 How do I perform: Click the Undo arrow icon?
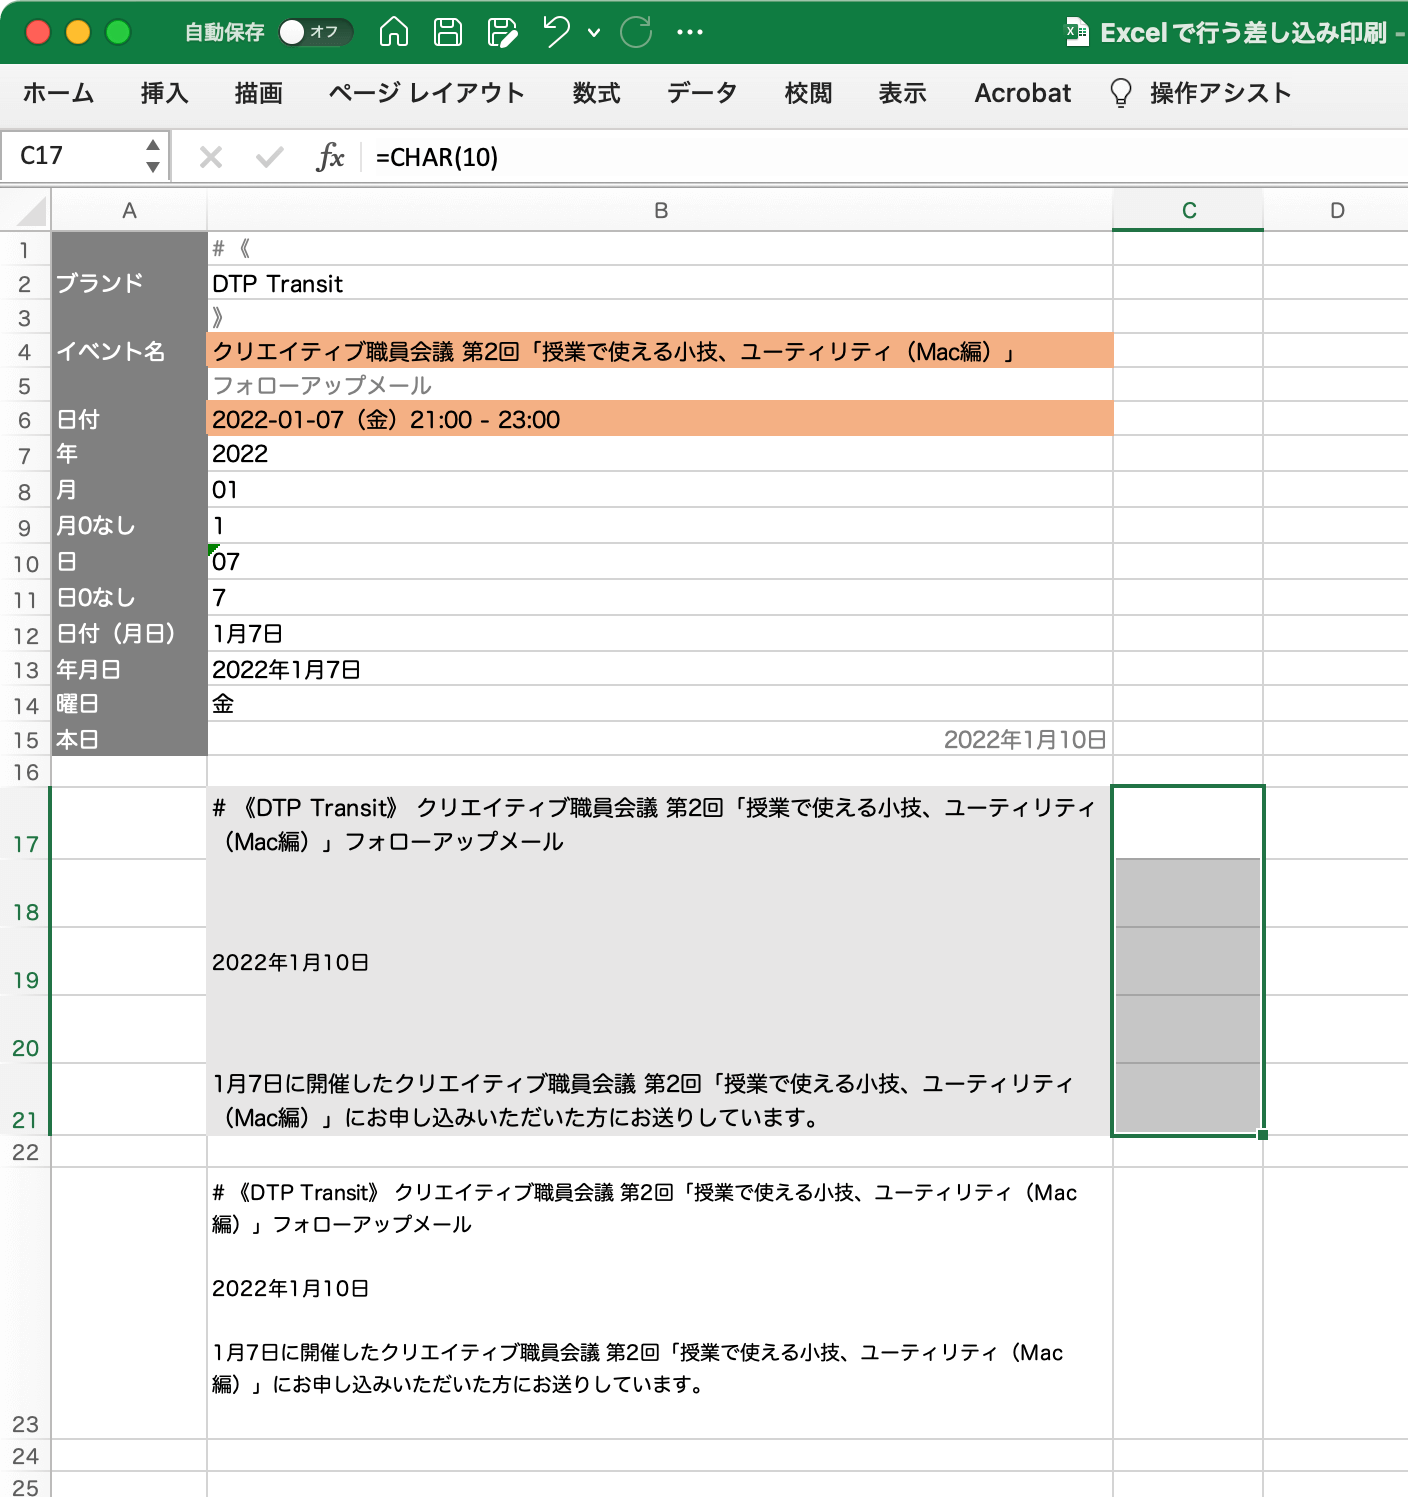click(x=556, y=32)
